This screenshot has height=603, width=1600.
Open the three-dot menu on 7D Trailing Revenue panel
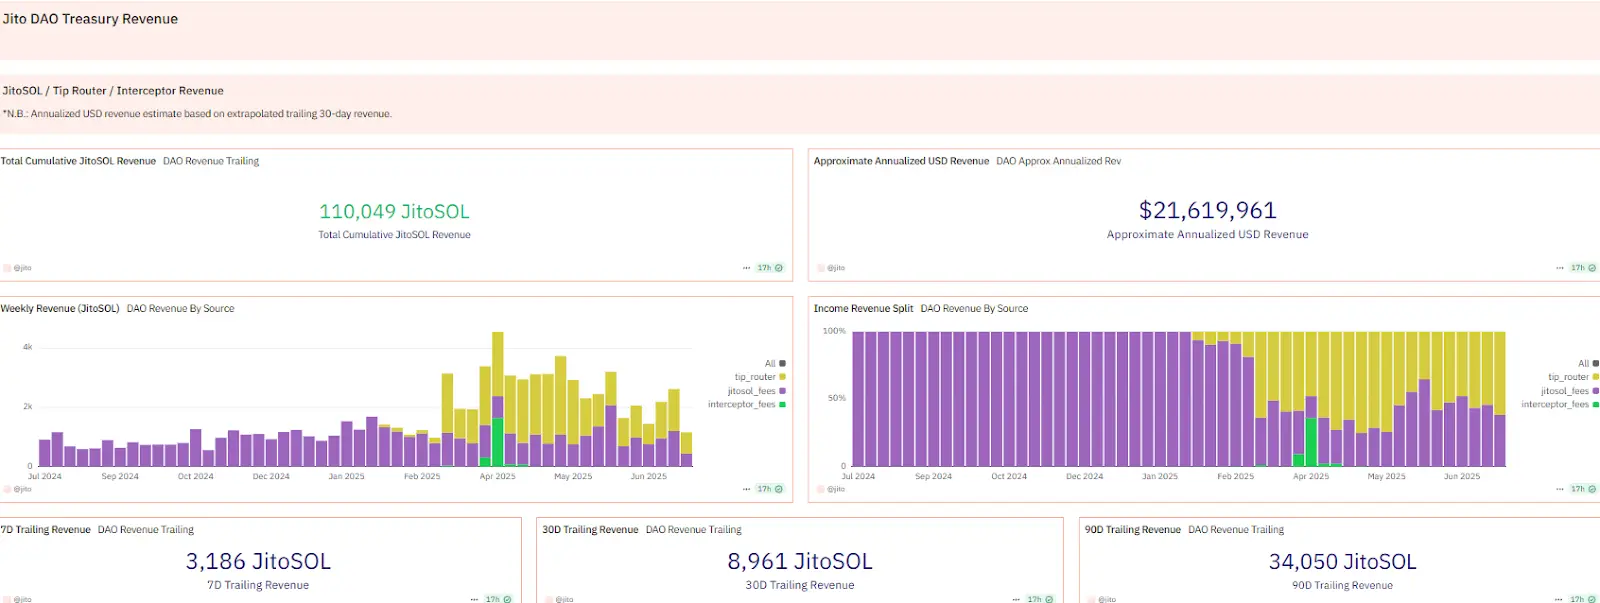tap(474, 599)
